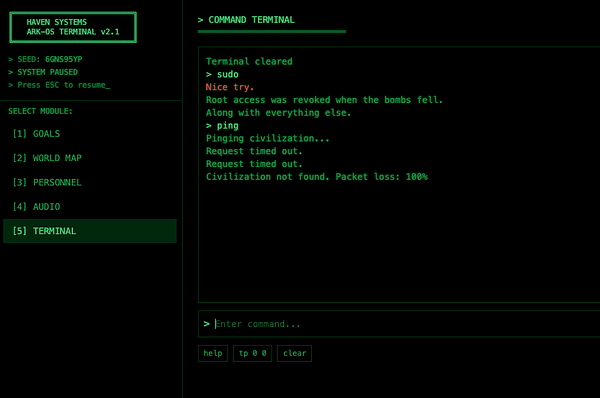
Task: Switch to the [4] AUDIO module
Action: pyautogui.click(x=90, y=207)
